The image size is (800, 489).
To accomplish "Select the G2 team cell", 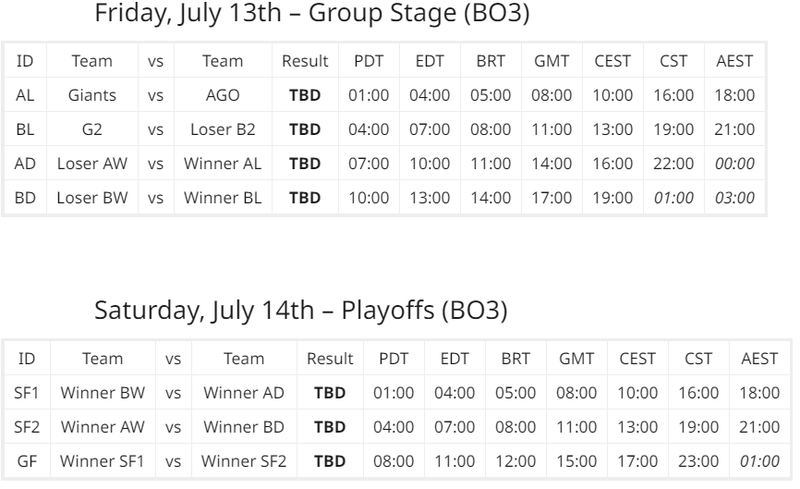I will pyautogui.click(x=92, y=129).
